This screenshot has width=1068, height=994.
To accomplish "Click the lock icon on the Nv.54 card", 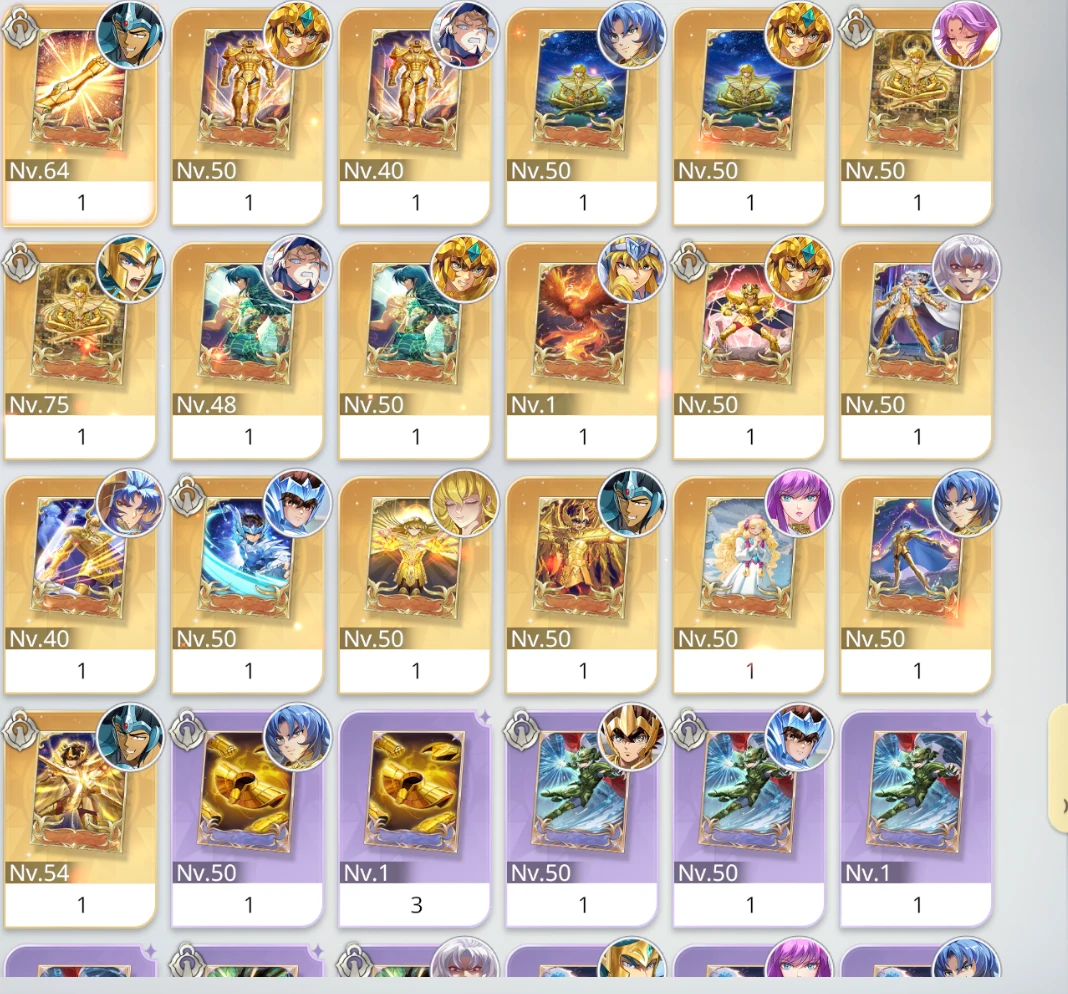I will click(18, 730).
